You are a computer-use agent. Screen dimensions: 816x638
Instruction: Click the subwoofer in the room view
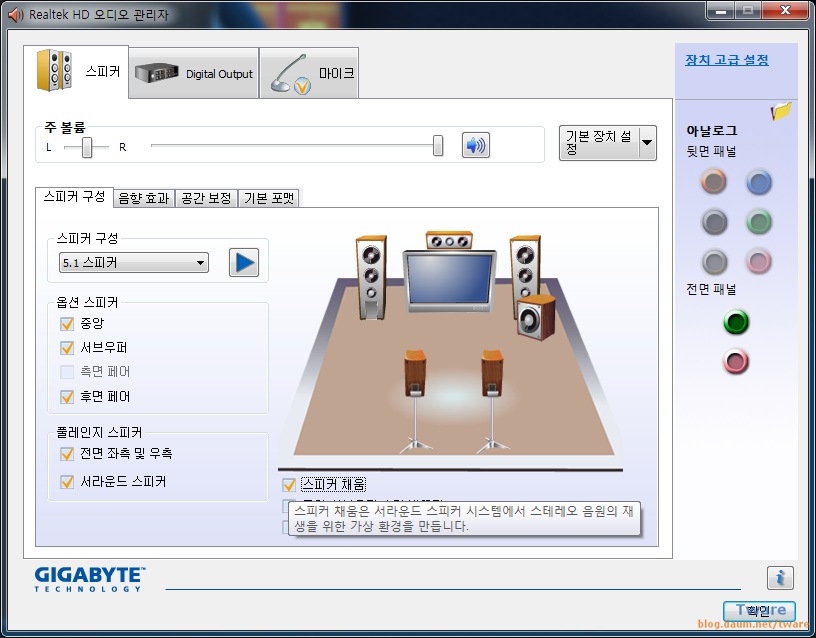coord(536,318)
